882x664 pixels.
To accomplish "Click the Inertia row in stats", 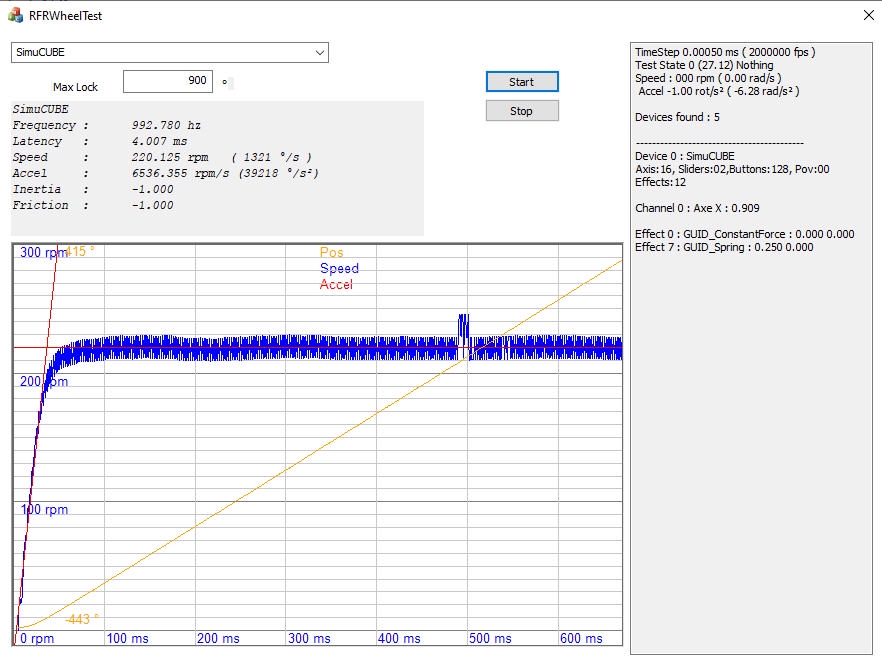I will point(93,189).
